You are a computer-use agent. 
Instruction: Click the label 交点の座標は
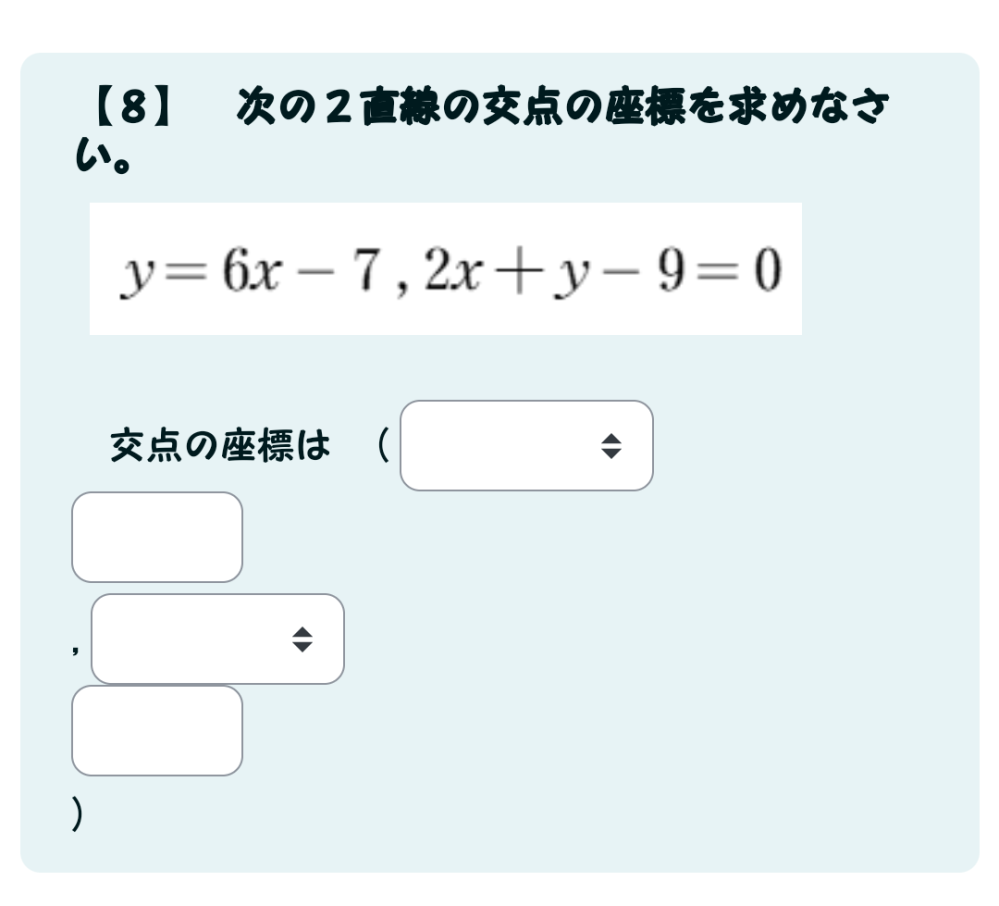click(220, 446)
